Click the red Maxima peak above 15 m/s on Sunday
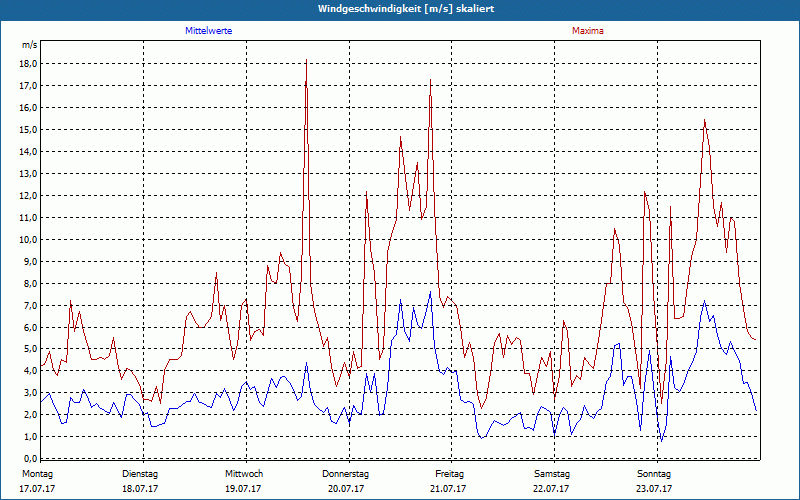The width and height of the screenshot is (800, 500). click(x=705, y=120)
